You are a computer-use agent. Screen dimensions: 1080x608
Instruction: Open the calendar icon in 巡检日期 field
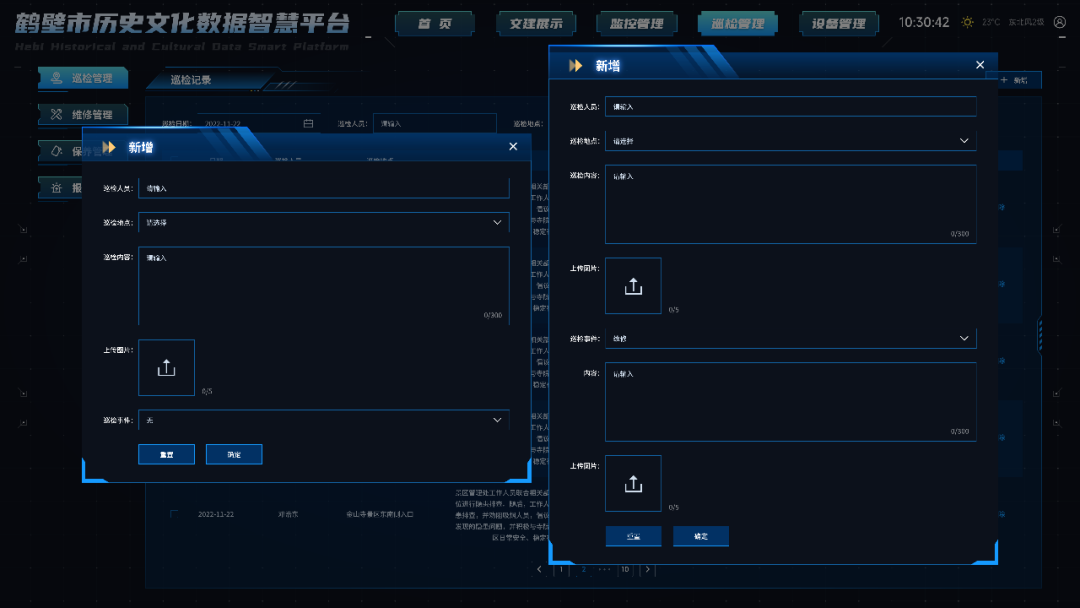tap(308, 123)
